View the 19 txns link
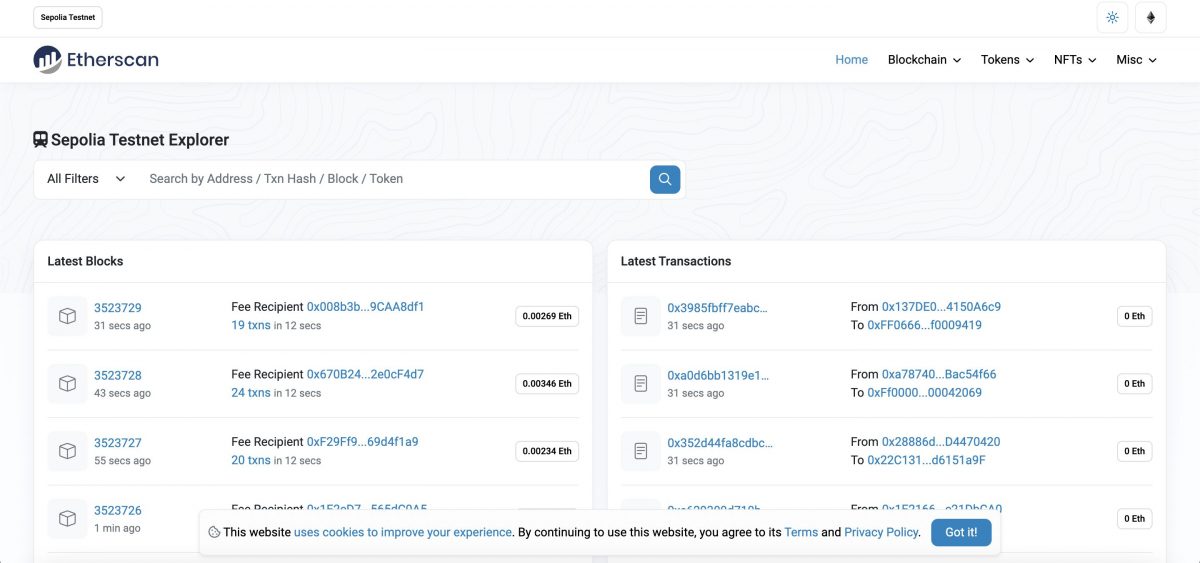The image size is (1200, 563). [251, 325]
